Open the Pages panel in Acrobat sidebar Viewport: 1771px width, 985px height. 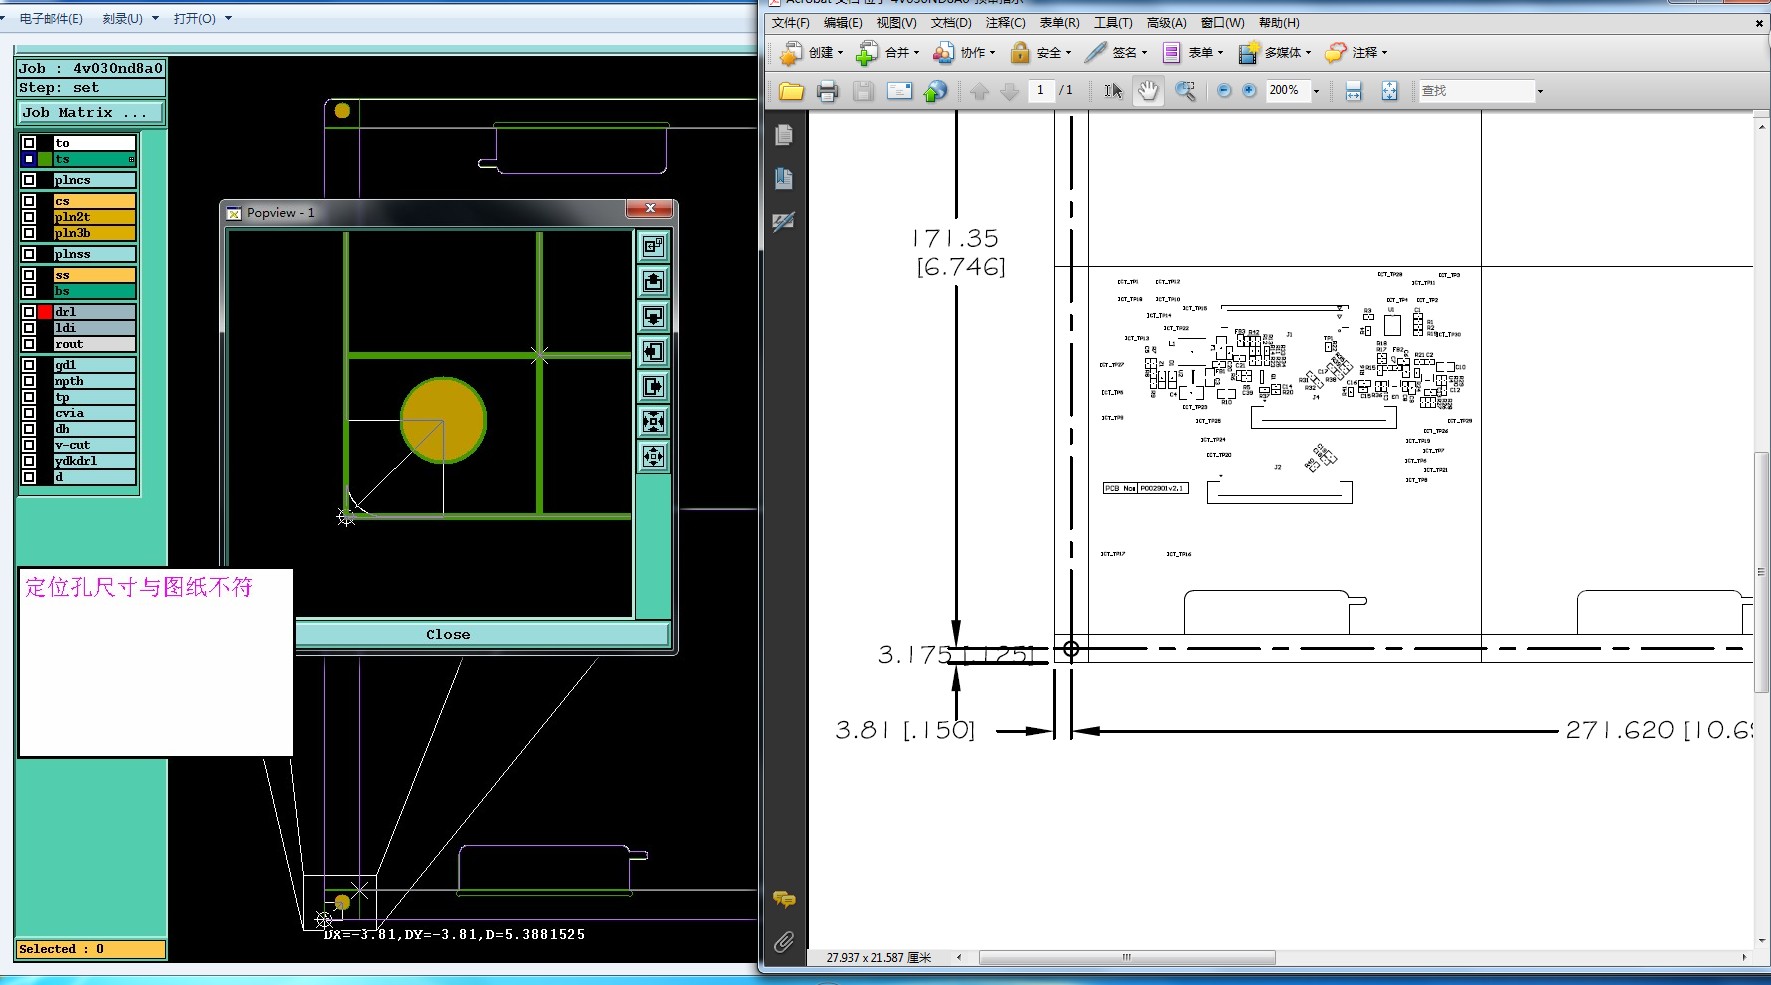784,135
